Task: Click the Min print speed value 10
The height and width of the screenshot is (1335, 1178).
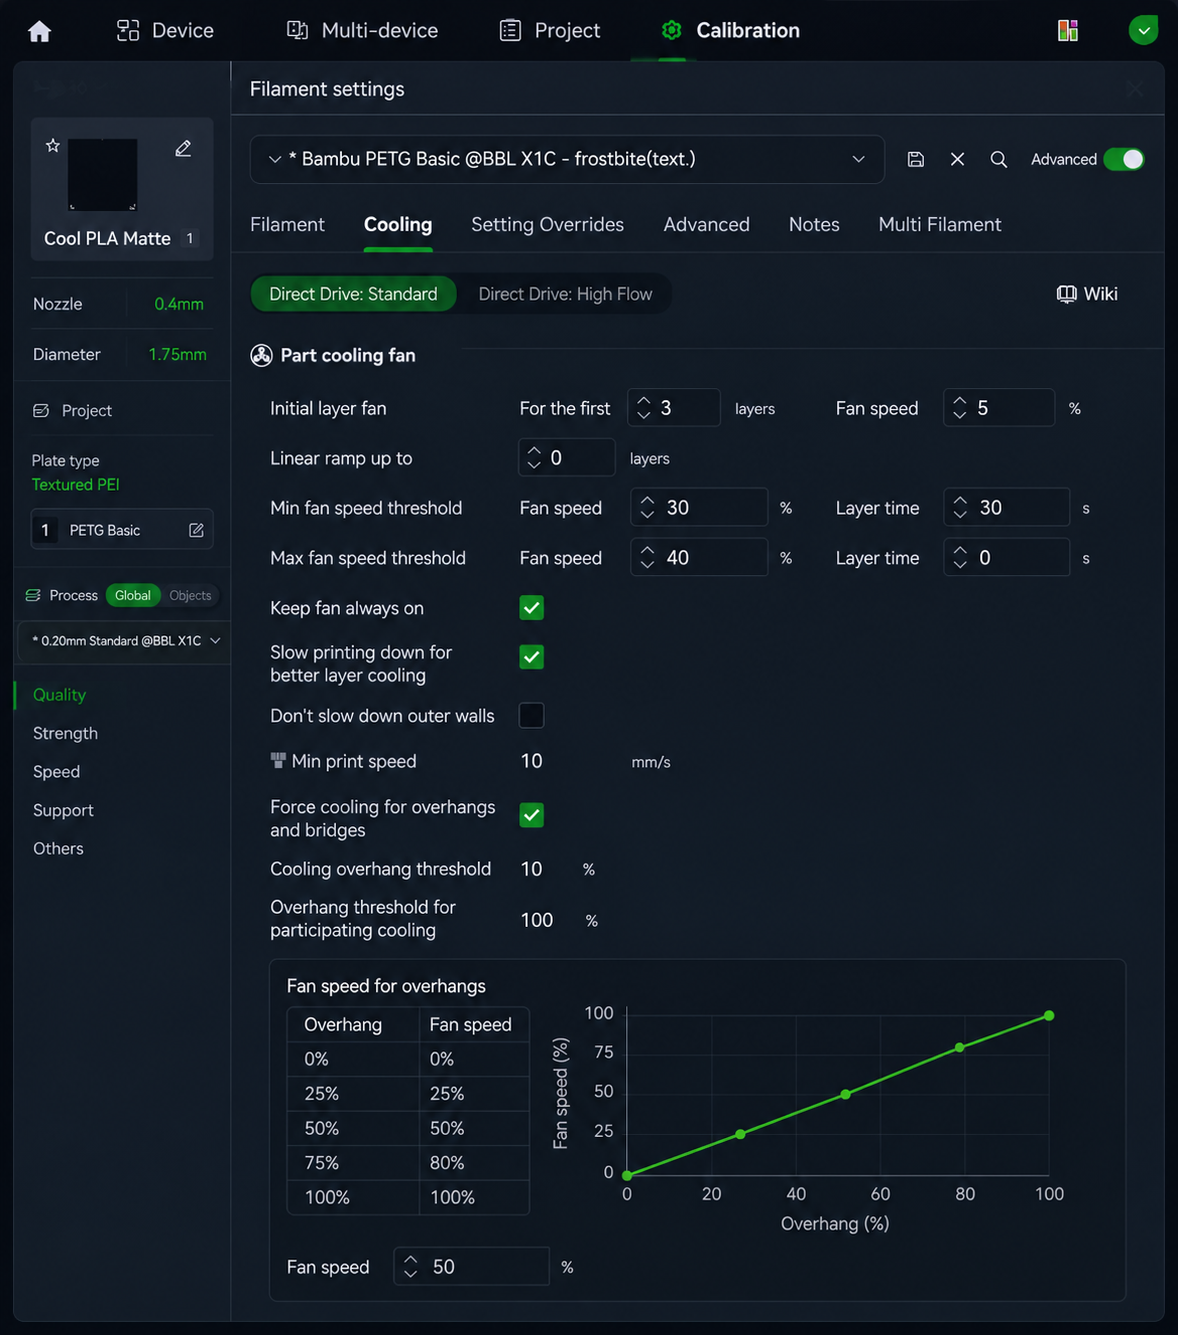Action: coord(532,762)
